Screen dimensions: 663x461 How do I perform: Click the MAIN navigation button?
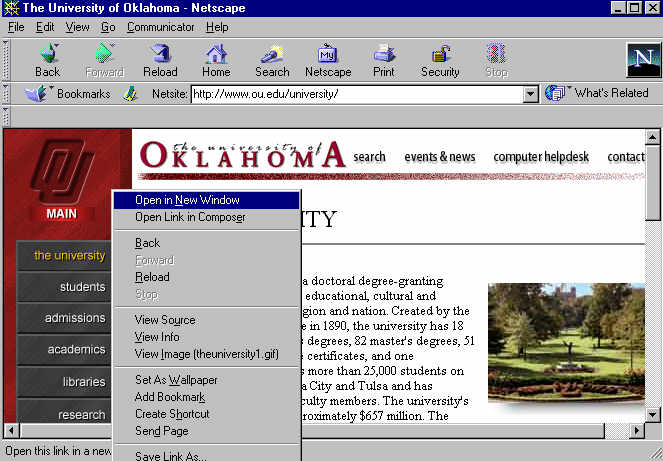point(62,214)
